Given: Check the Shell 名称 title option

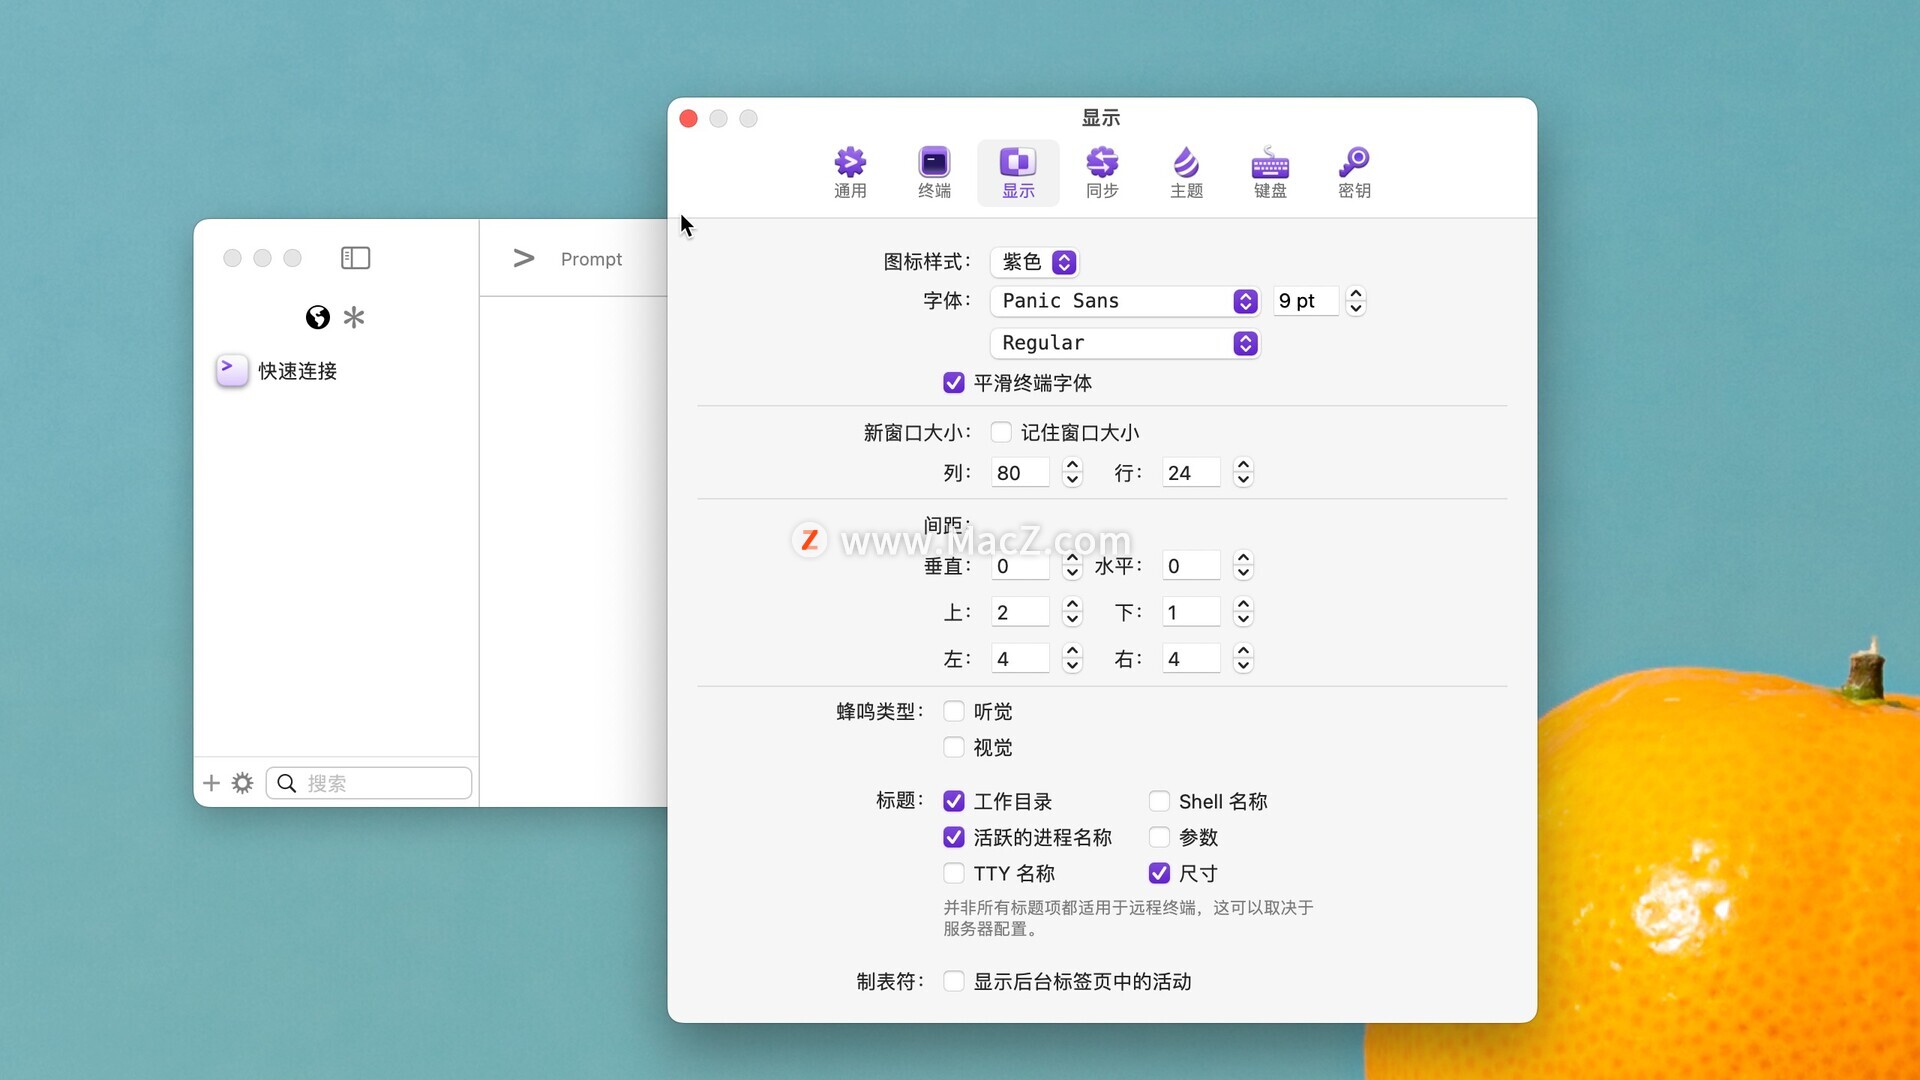Looking at the screenshot, I should pos(1159,801).
